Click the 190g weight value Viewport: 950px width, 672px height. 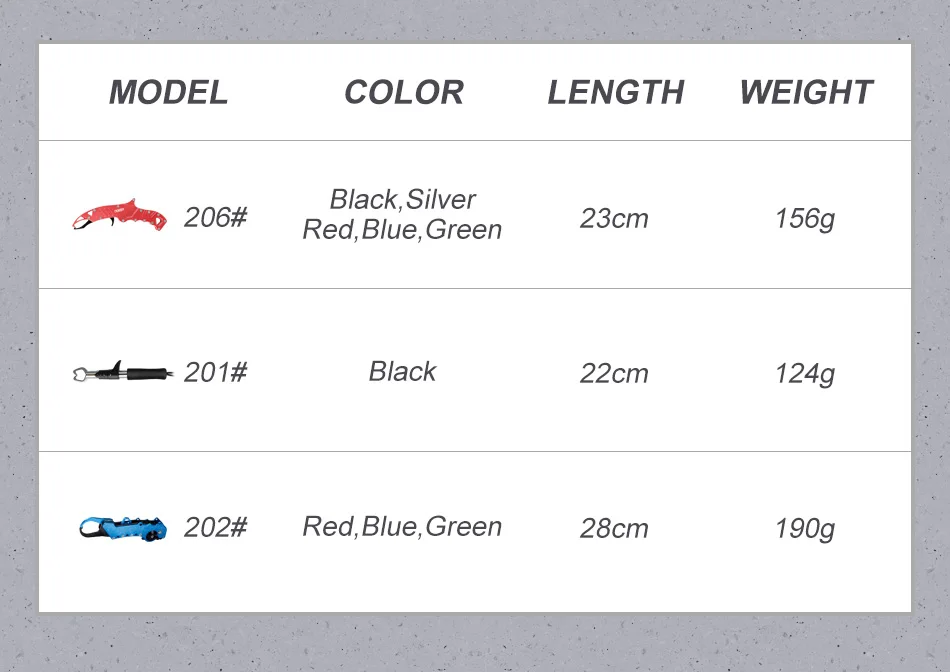tap(804, 529)
